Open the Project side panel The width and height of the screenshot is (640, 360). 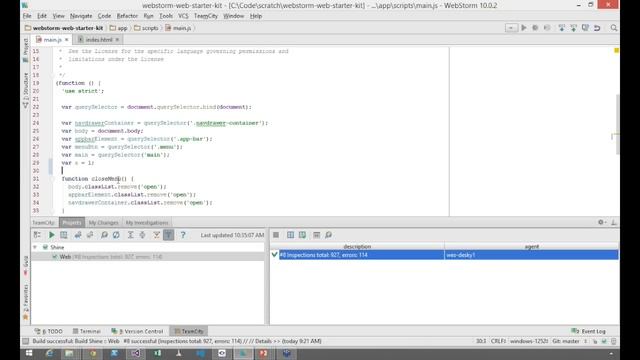pyautogui.click(x=26, y=50)
